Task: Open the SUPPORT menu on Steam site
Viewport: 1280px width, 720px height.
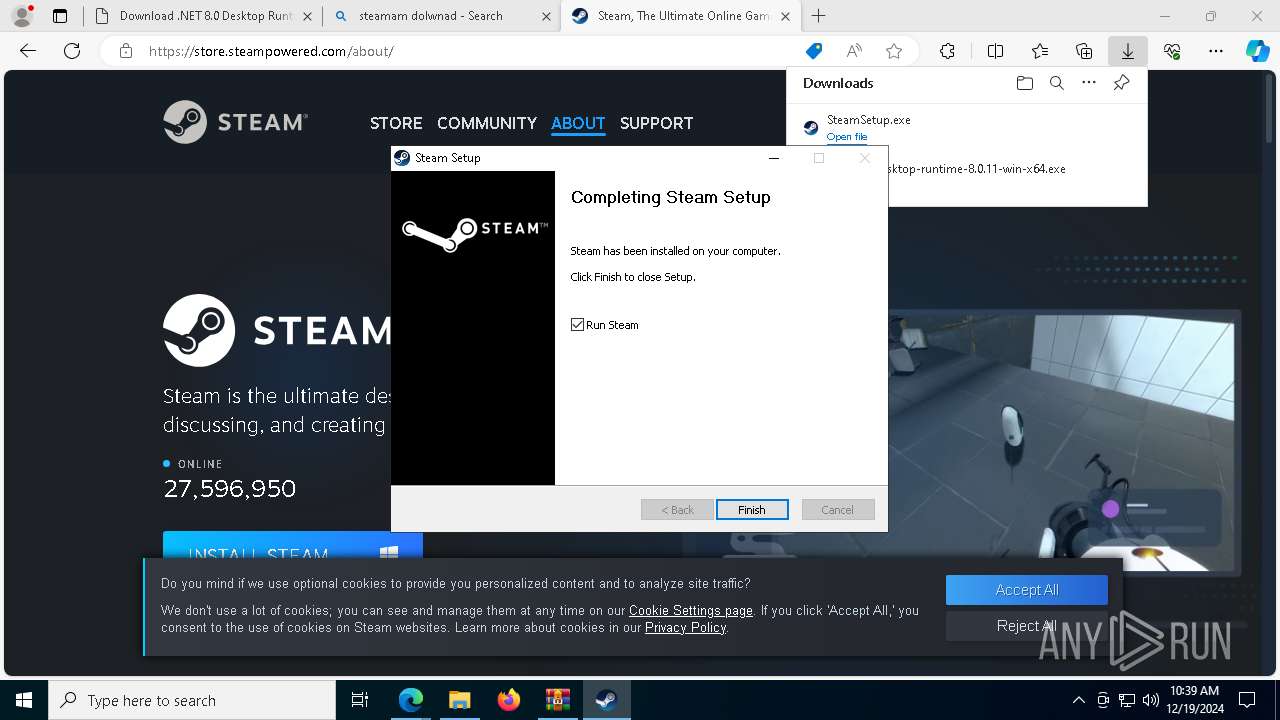Action: coord(656,123)
